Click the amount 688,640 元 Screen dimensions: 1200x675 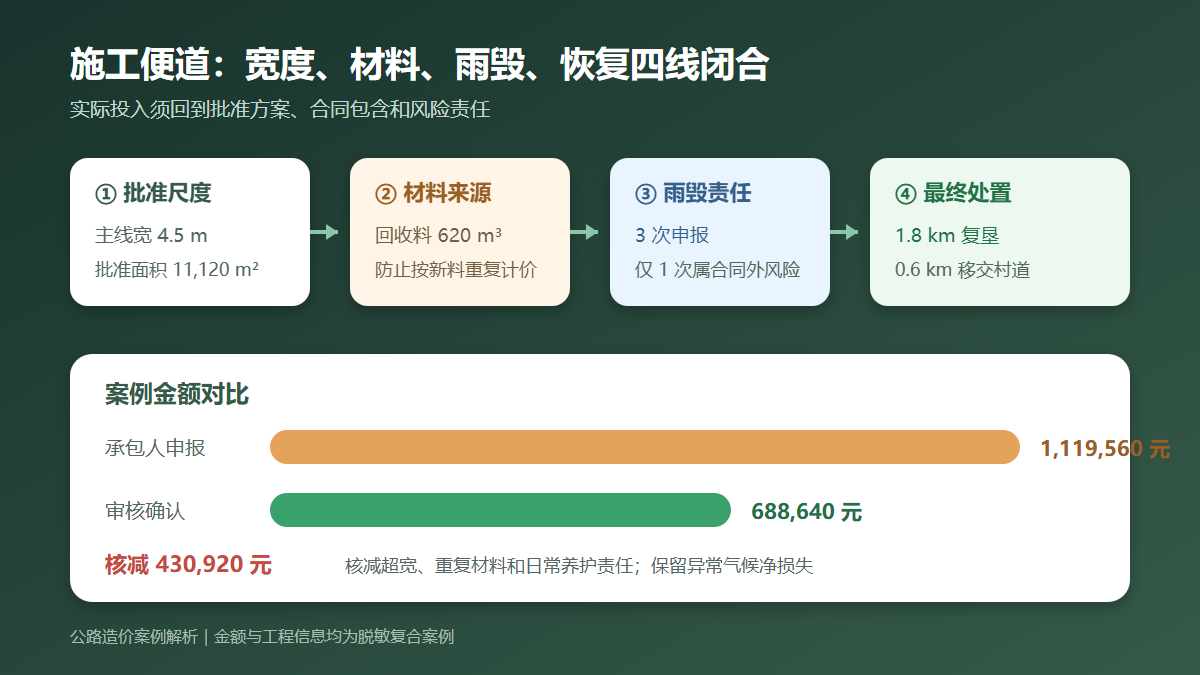807,512
